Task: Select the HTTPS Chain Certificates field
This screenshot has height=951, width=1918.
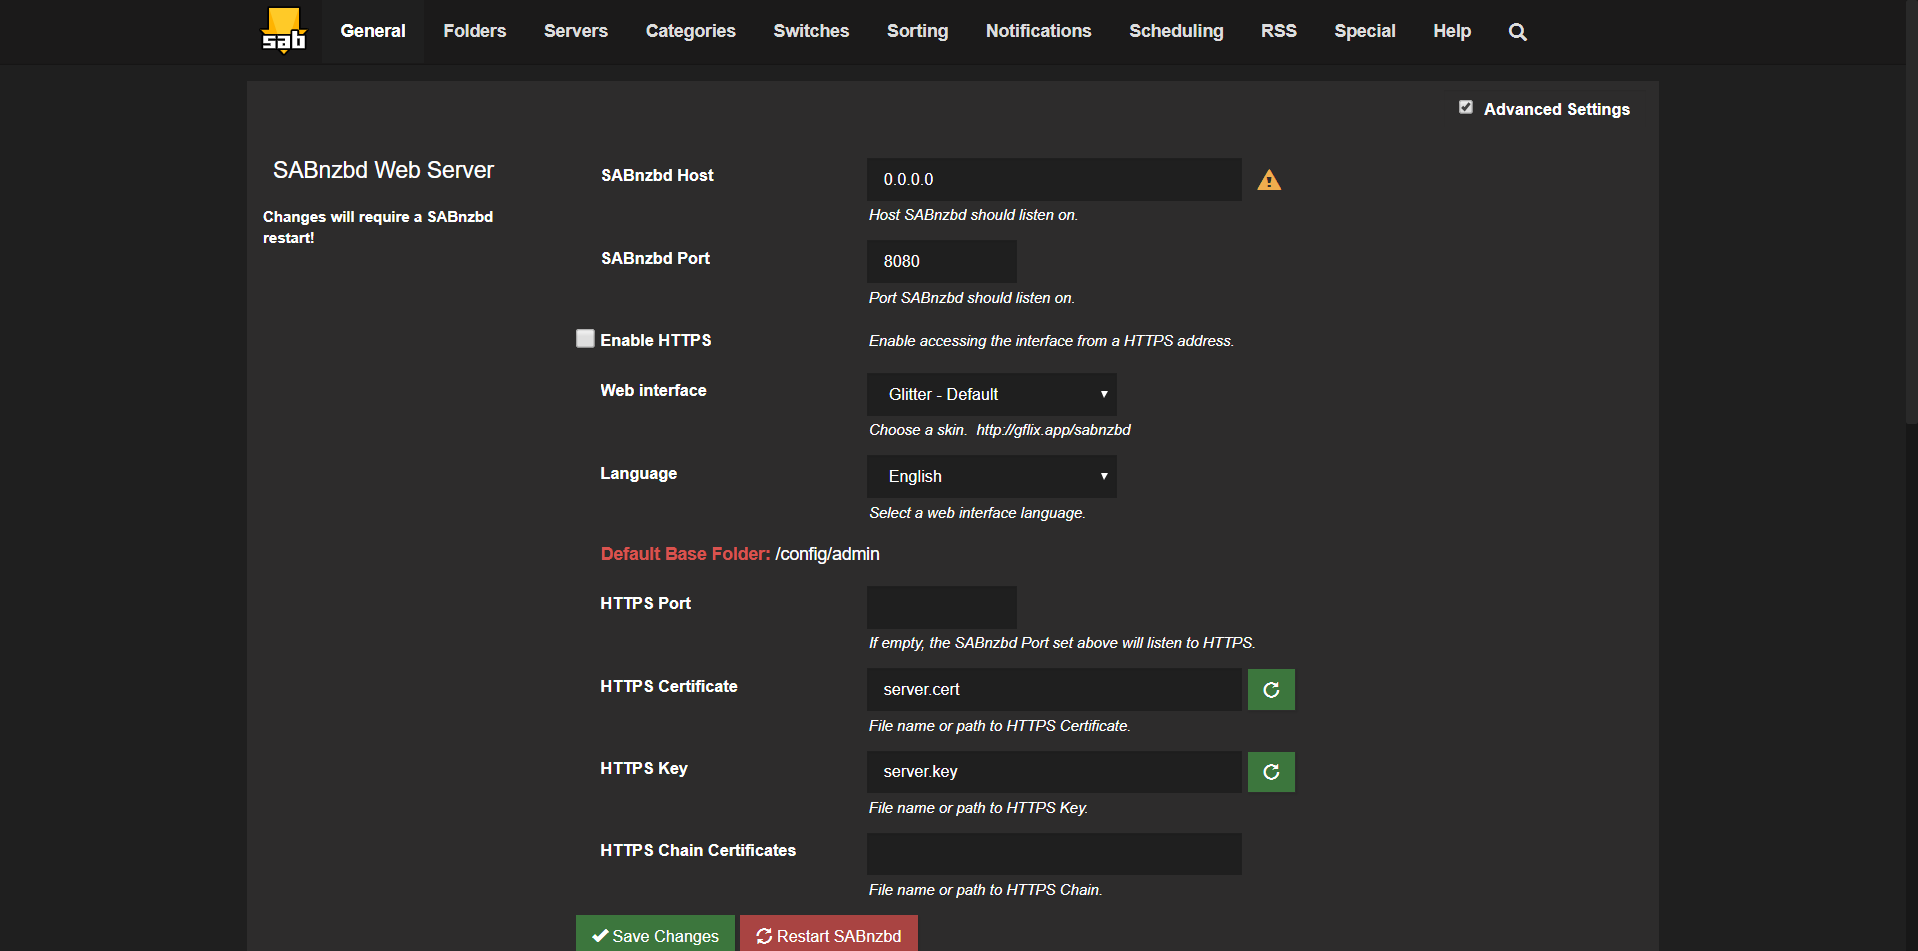Action: coord(1053,854)
